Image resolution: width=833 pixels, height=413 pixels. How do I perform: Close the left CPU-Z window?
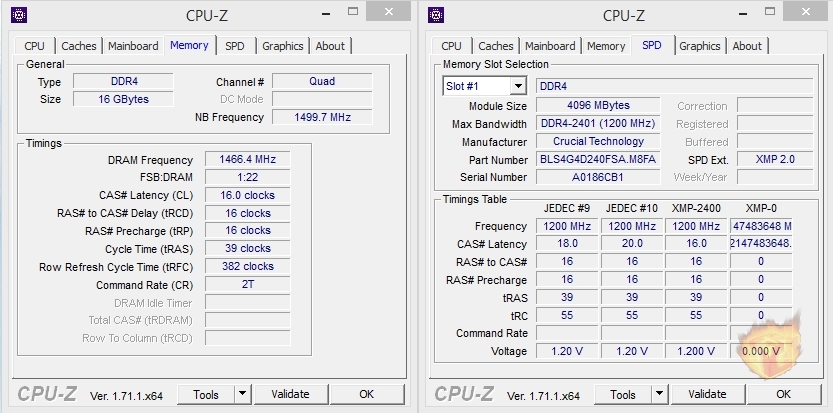388,11
